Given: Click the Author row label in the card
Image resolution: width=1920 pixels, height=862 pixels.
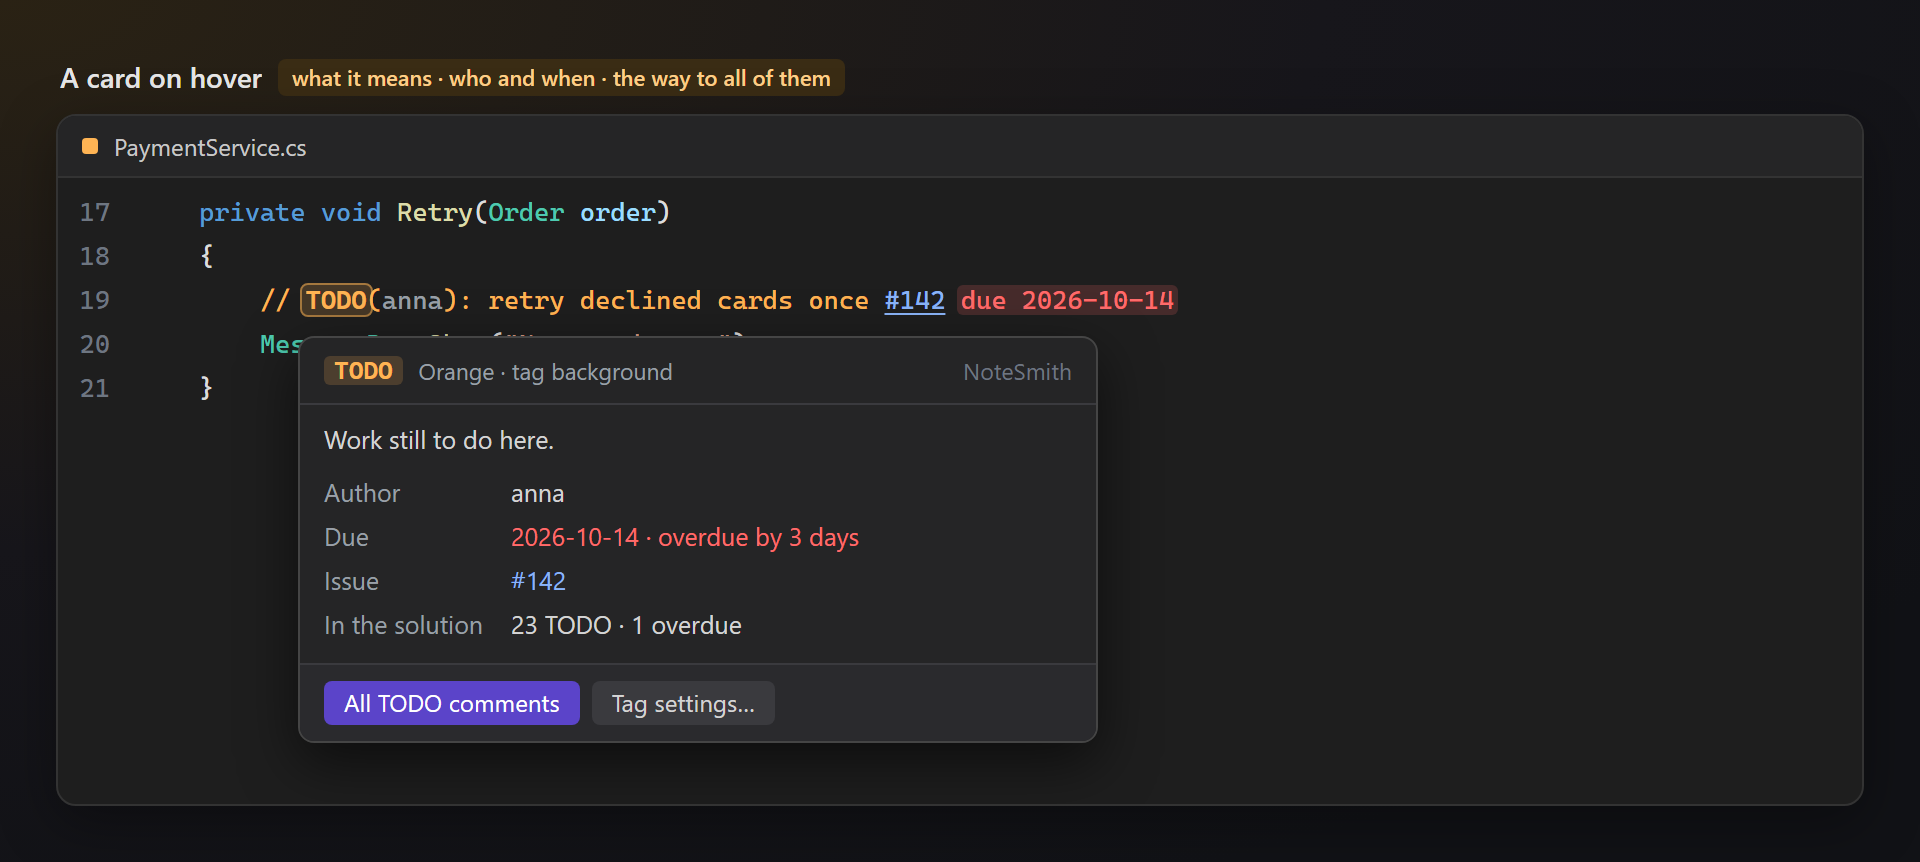Looking at the screenshot, I should (x=362, y=493).
